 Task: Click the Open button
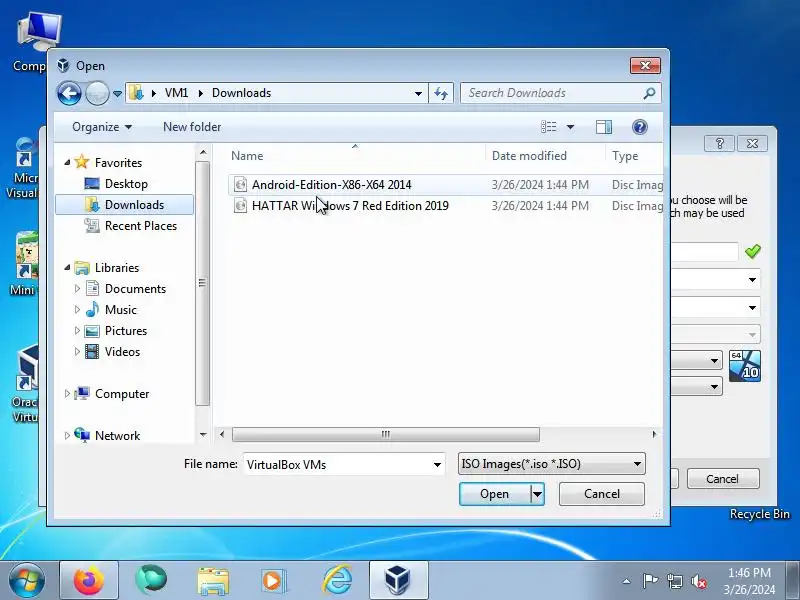[494, 494]
